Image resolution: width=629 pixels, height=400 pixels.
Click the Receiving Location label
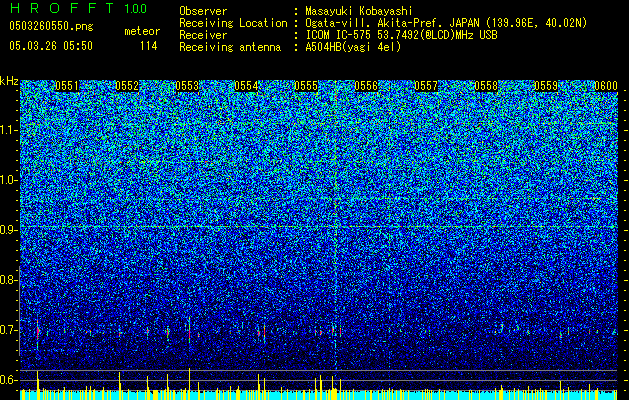(x=233, y=23)
